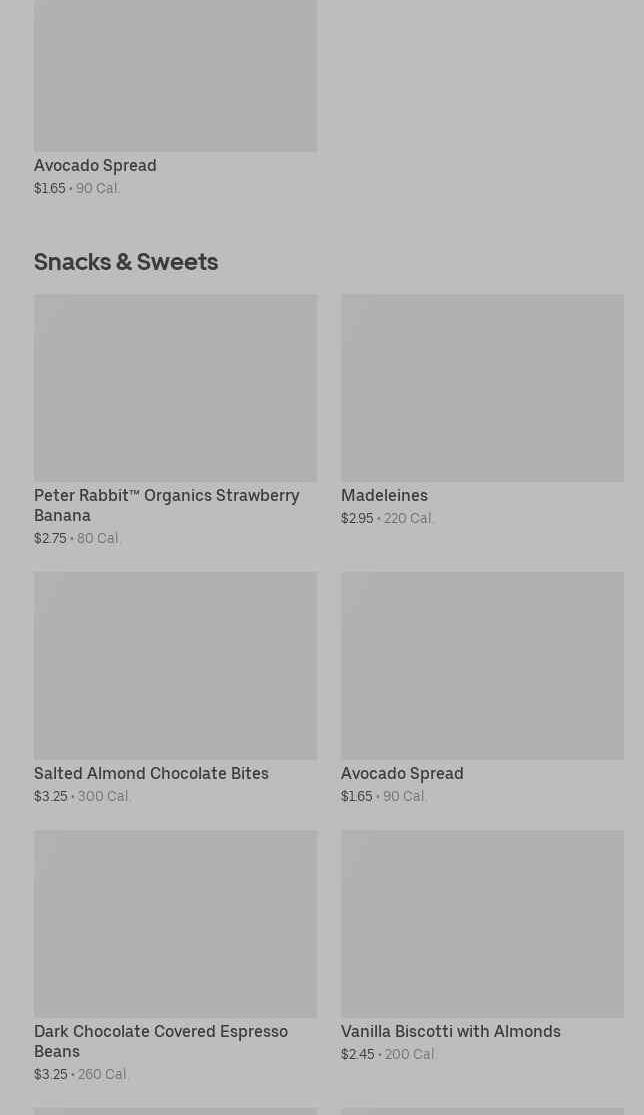Click the $2.75 80 Cal. price line

click(x=77, y=538)
